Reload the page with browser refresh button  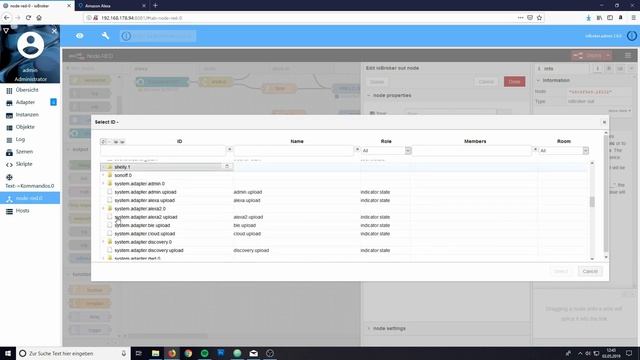[28, 18]
